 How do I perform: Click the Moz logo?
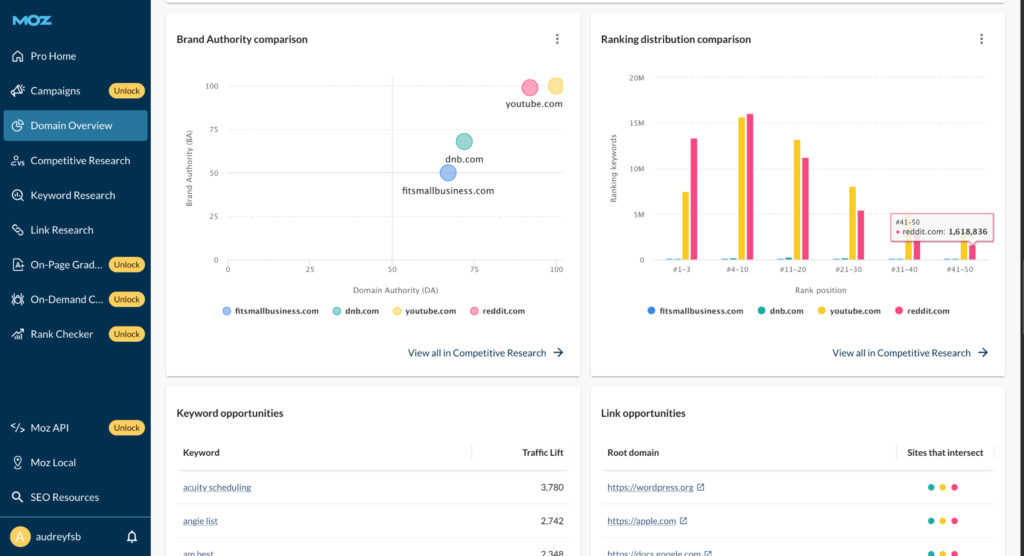point(32,20)
